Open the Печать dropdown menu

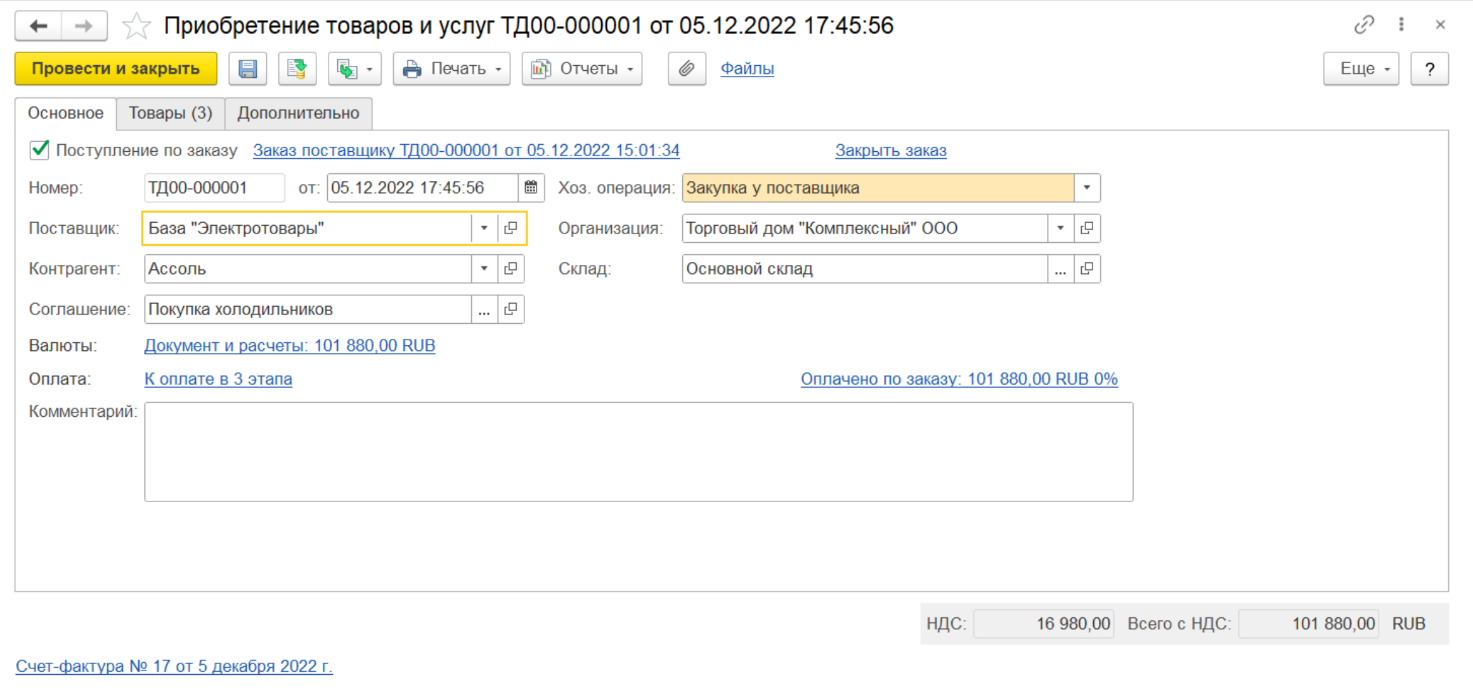[x=451, y=69]
